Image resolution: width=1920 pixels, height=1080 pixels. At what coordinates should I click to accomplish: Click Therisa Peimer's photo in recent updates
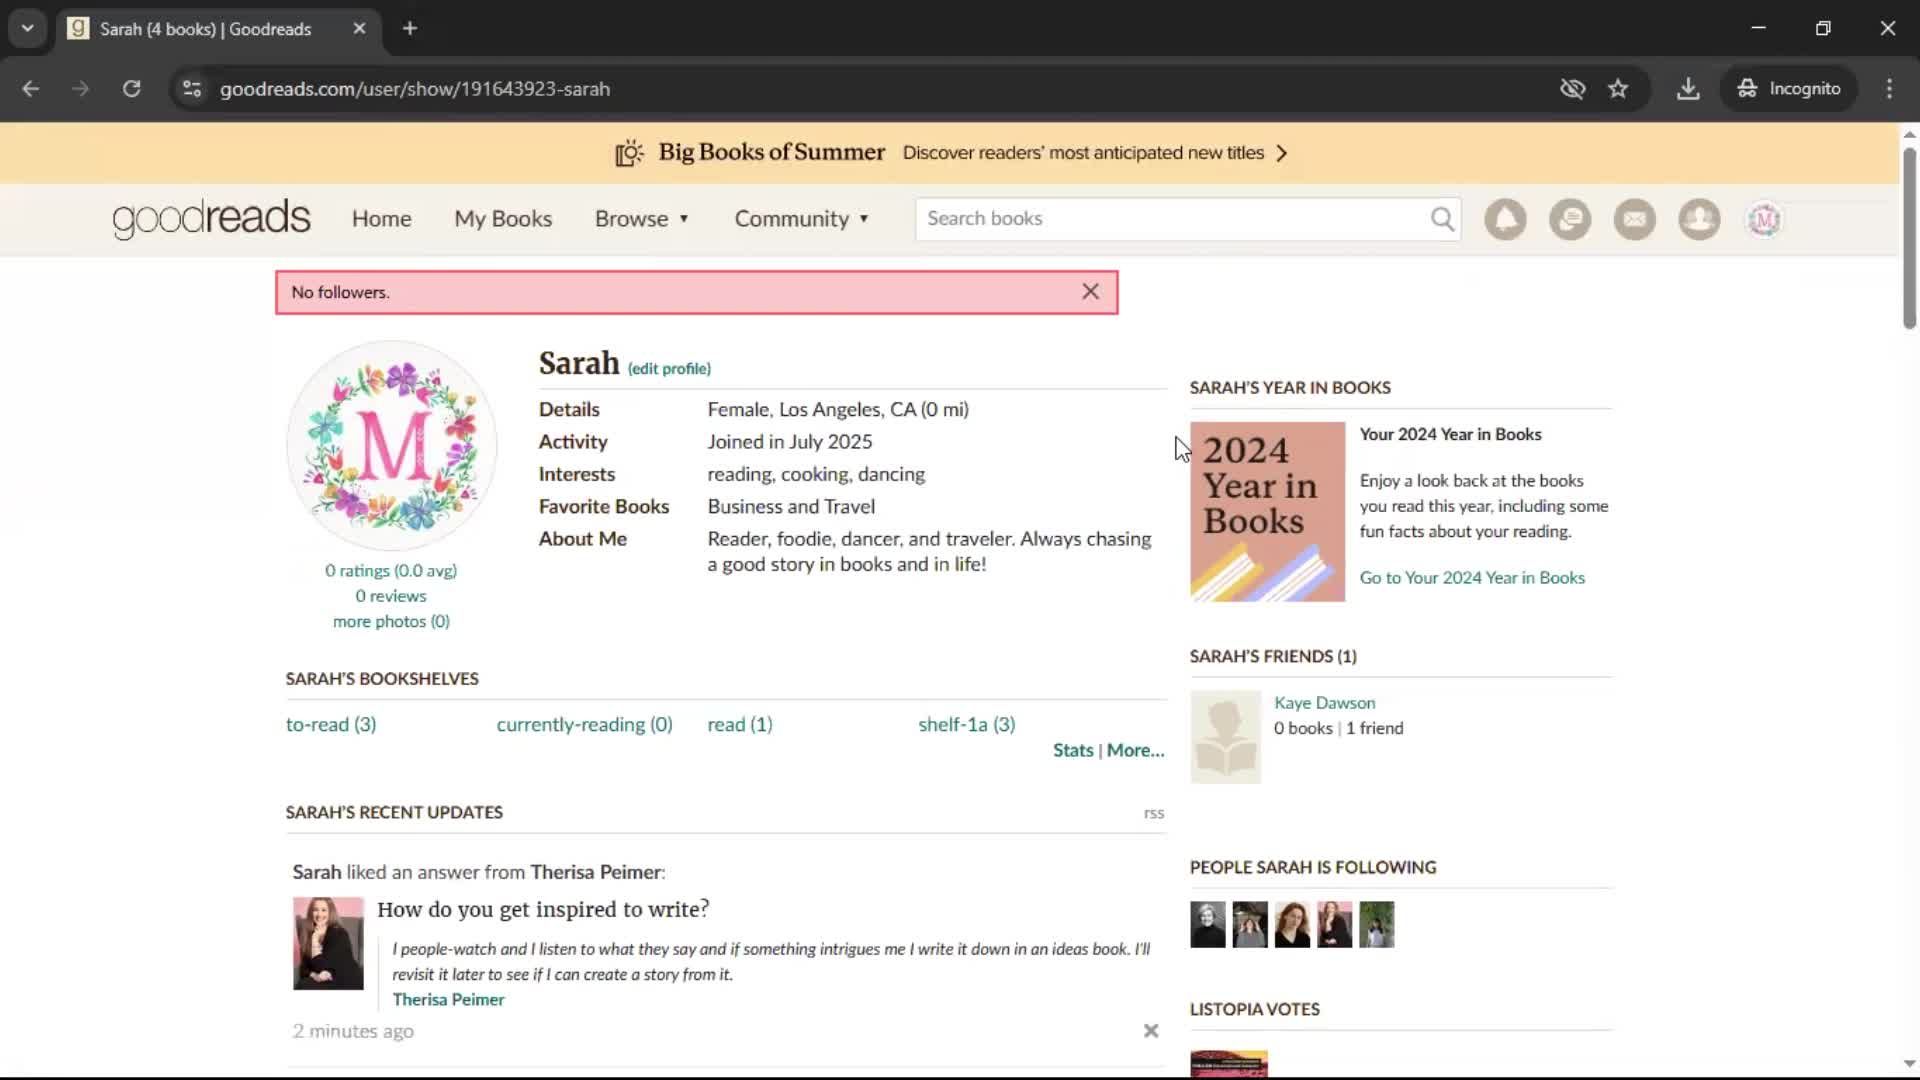coord(328,944)
